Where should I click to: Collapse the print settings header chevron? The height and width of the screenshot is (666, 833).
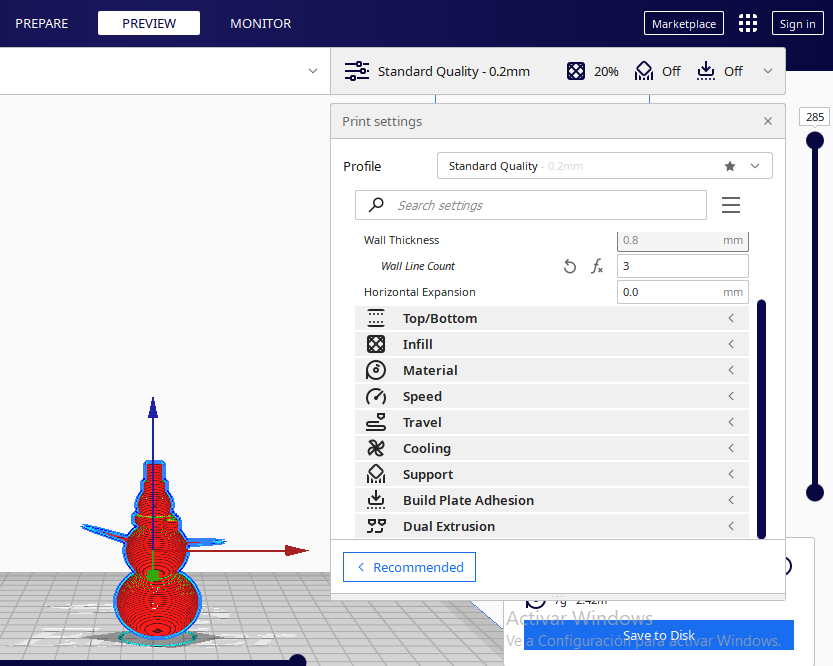coord(768,71)
